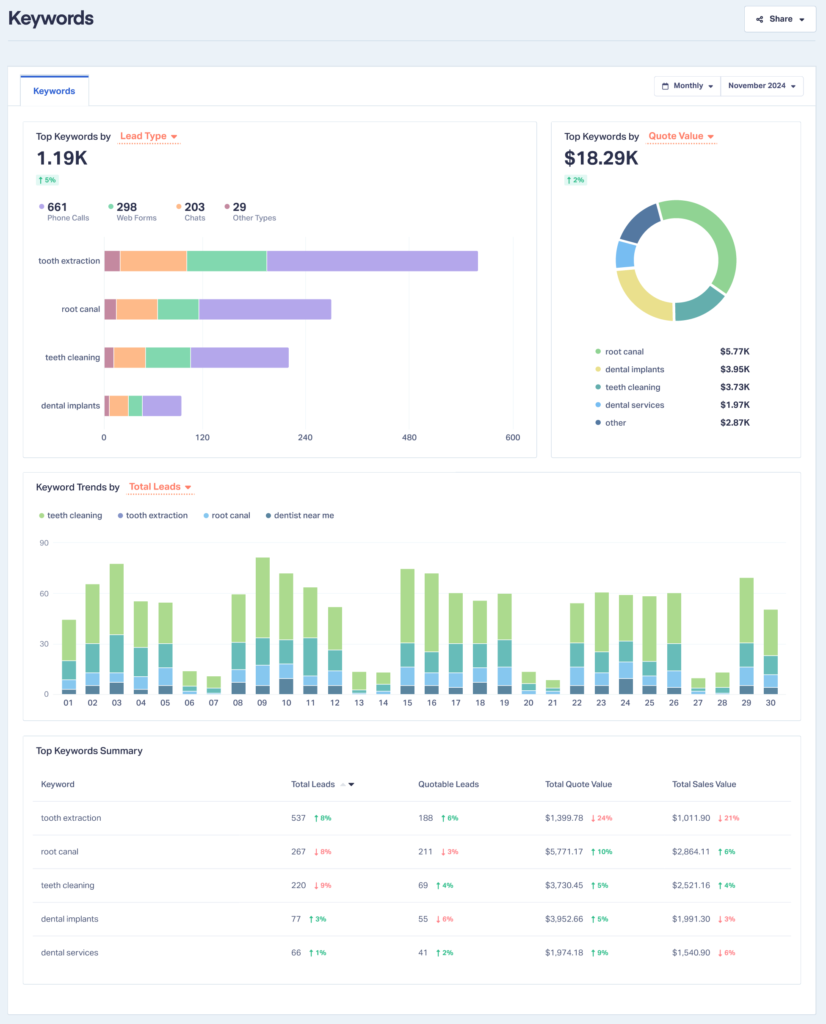Click the 537 total leads cell
Screen dimensions: 826x1024
coord(298,818)
